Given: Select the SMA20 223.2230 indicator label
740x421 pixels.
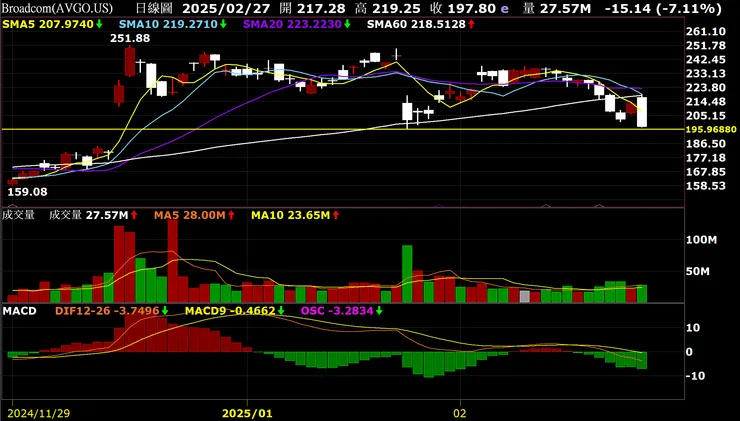Looking at the screenshot, I should pyautogui.click(x=292, y=24).
